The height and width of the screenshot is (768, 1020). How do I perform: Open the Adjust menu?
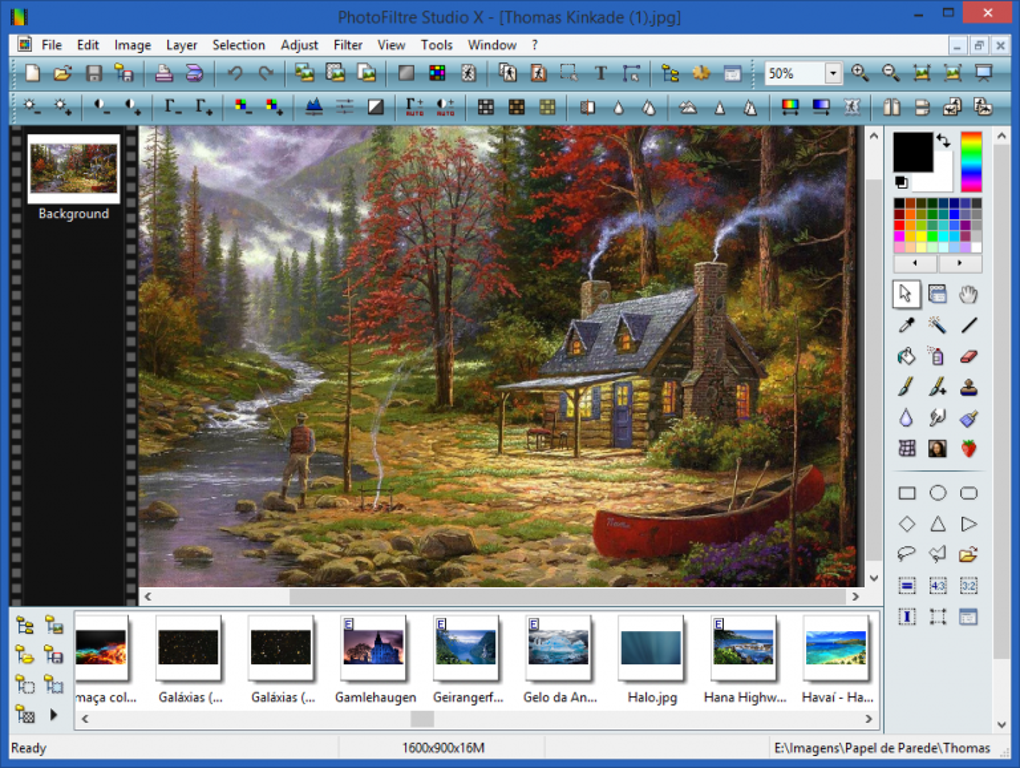click(298, 45)
